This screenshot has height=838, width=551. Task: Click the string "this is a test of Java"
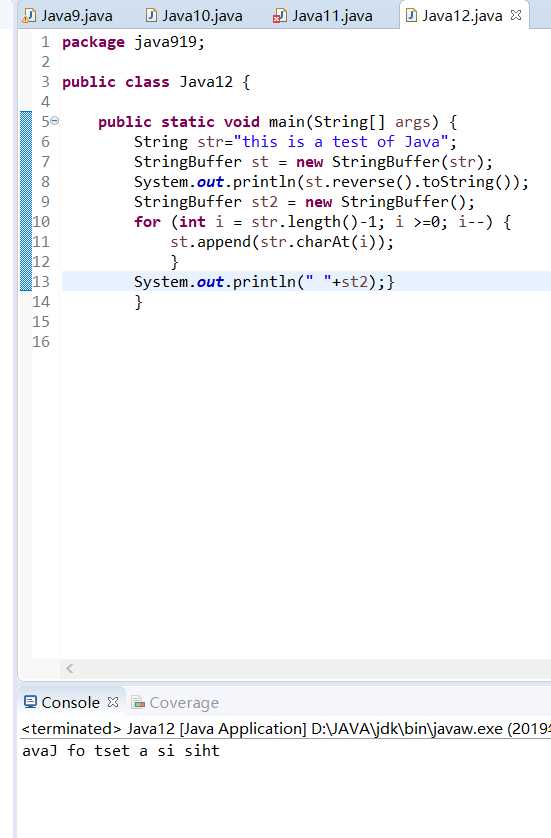(x=340, y=142)
